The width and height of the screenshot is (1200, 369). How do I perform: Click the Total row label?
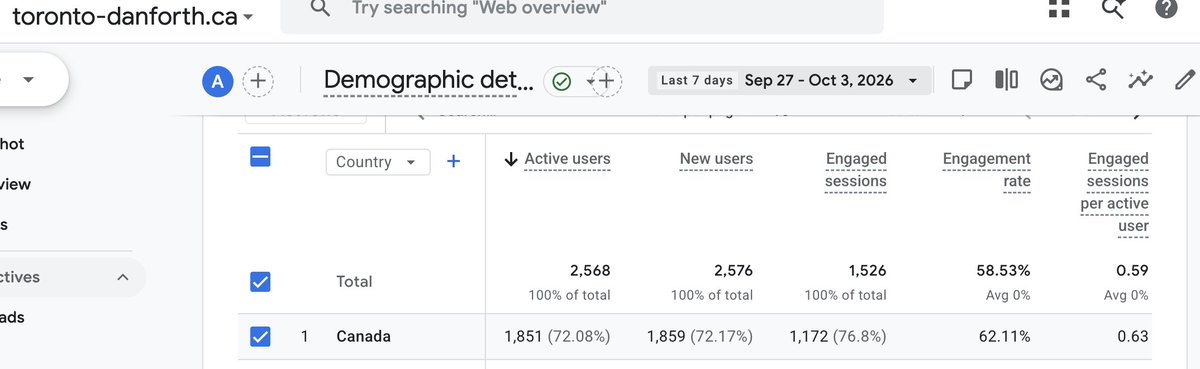pos(354,282)
